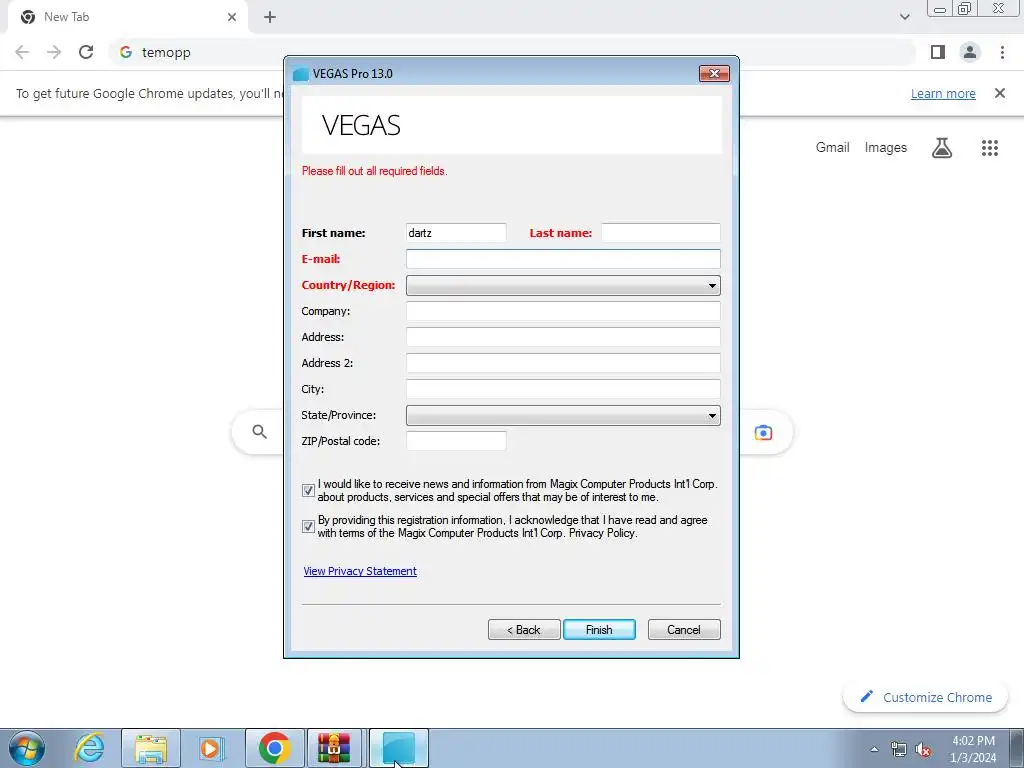Open the Search Labs flask icon
The height and width of the screenshot is (768, 1024).
tap(942, 148)
